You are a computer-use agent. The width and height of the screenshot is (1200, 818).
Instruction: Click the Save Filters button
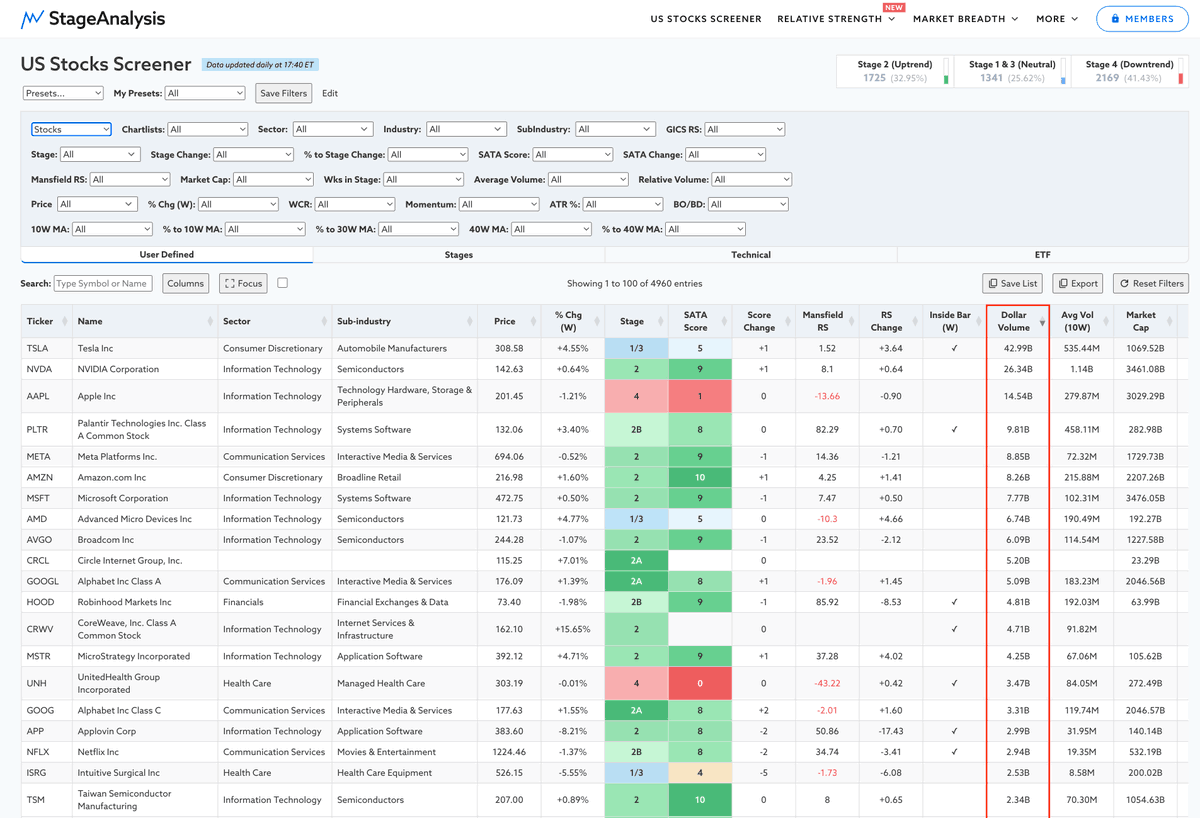click(283, 93)
